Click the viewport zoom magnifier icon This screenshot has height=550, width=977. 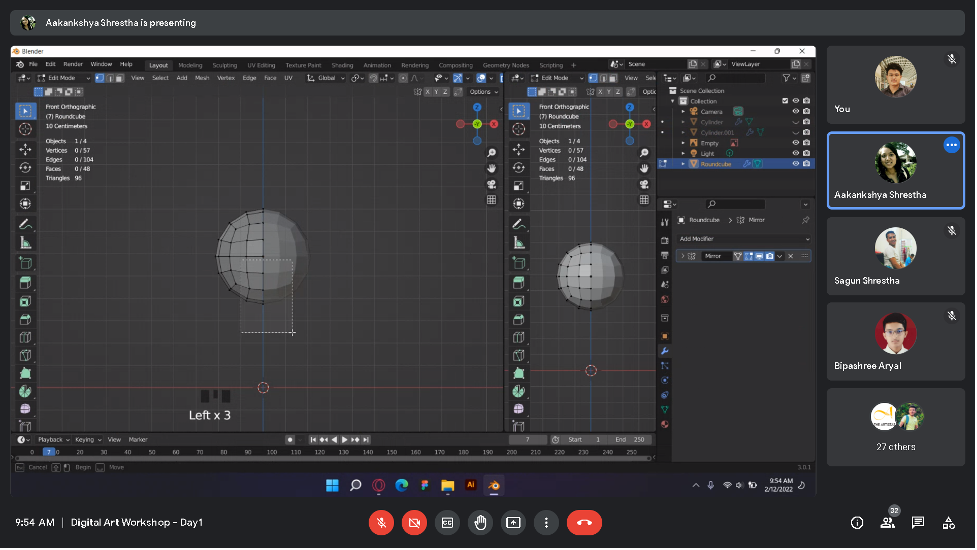coord(492,154)
